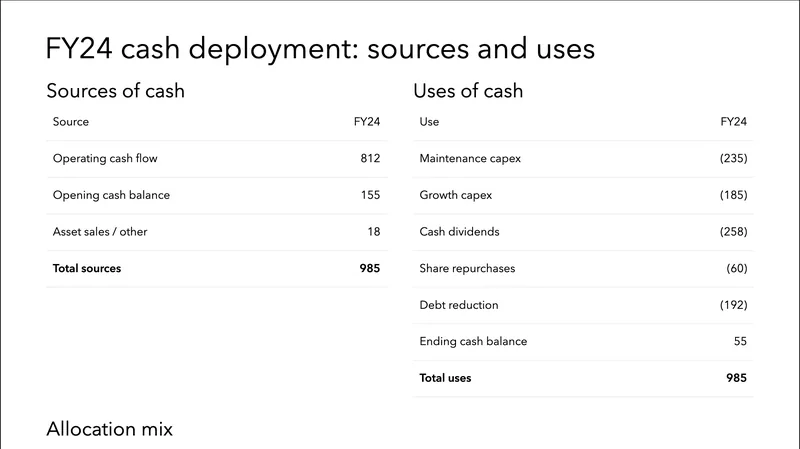800x449 pixels.
Task: Select the 'Uses of cash' heading
Action: 468,91
